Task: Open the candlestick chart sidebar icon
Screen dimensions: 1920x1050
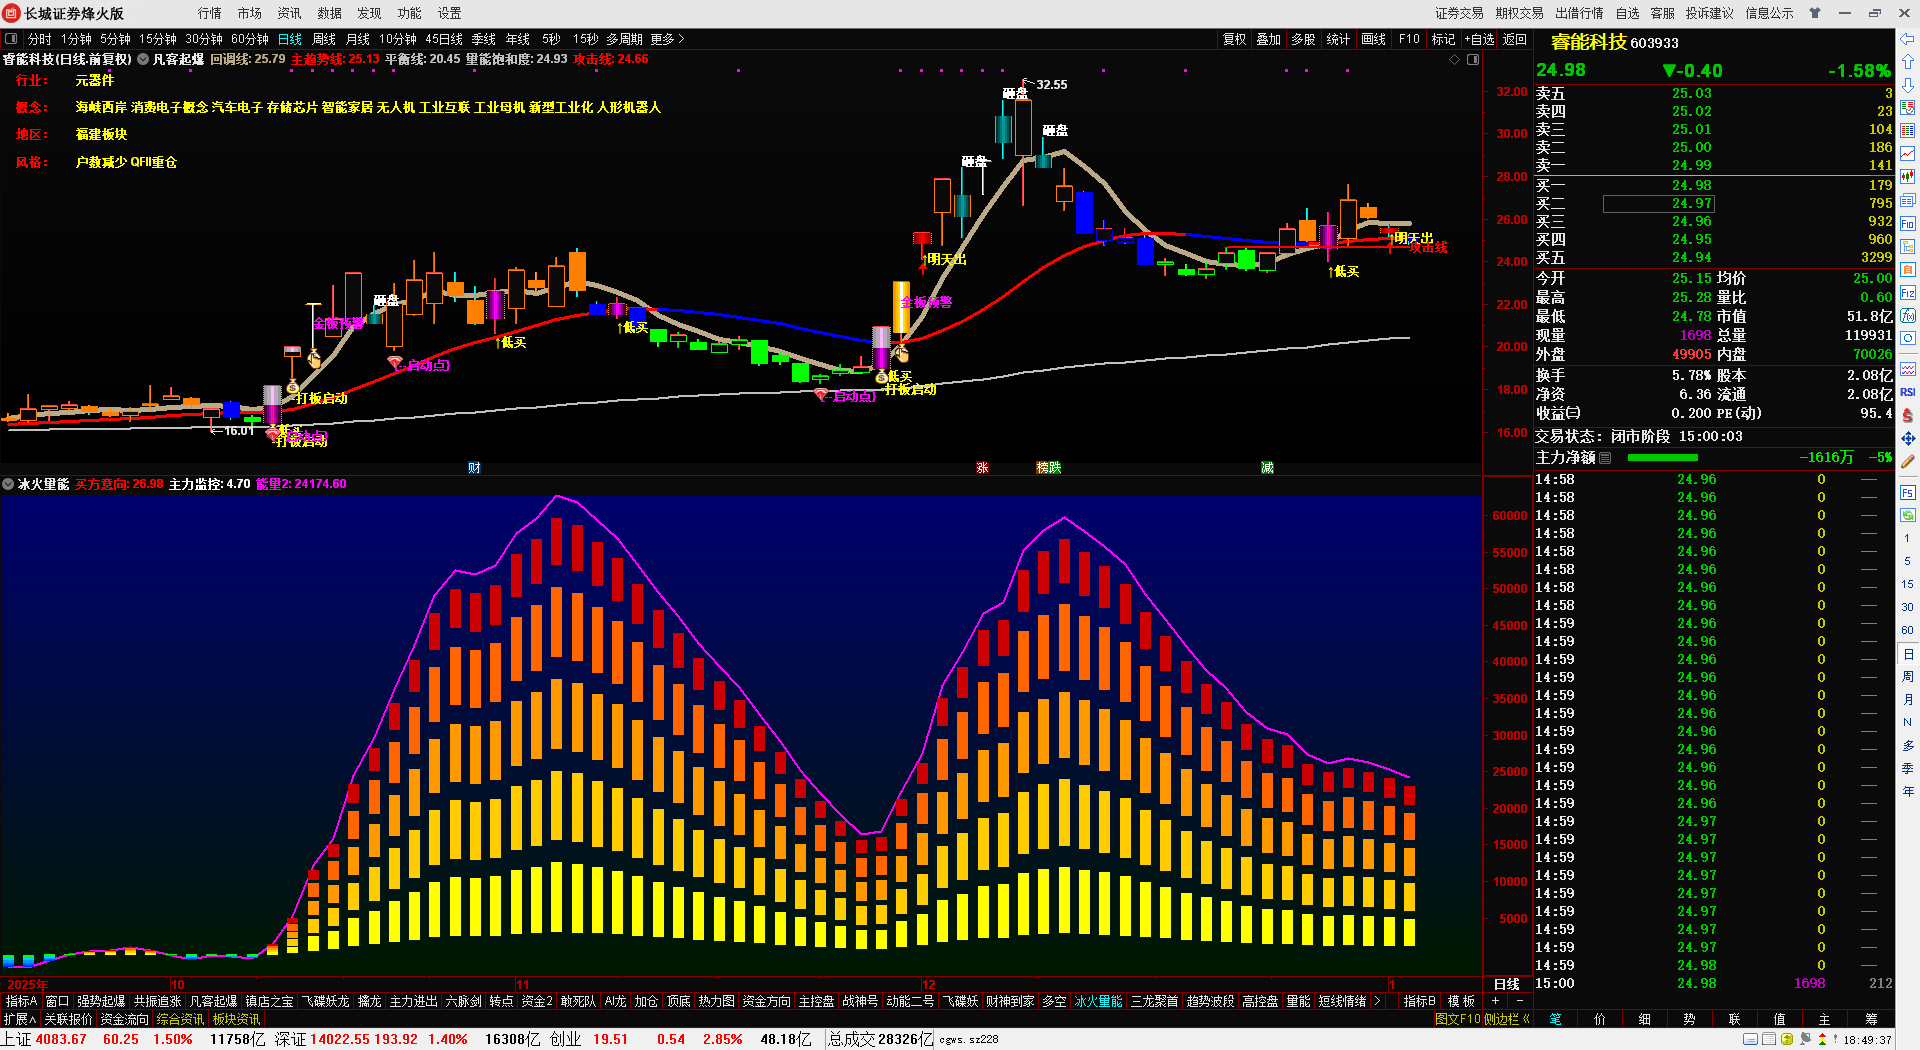Action: coord(1908,177)
